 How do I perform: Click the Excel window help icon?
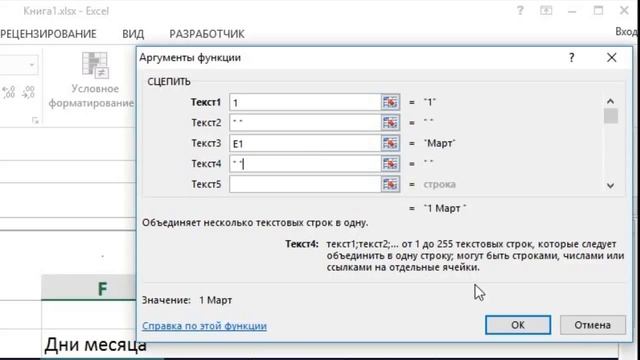[520, 11]
